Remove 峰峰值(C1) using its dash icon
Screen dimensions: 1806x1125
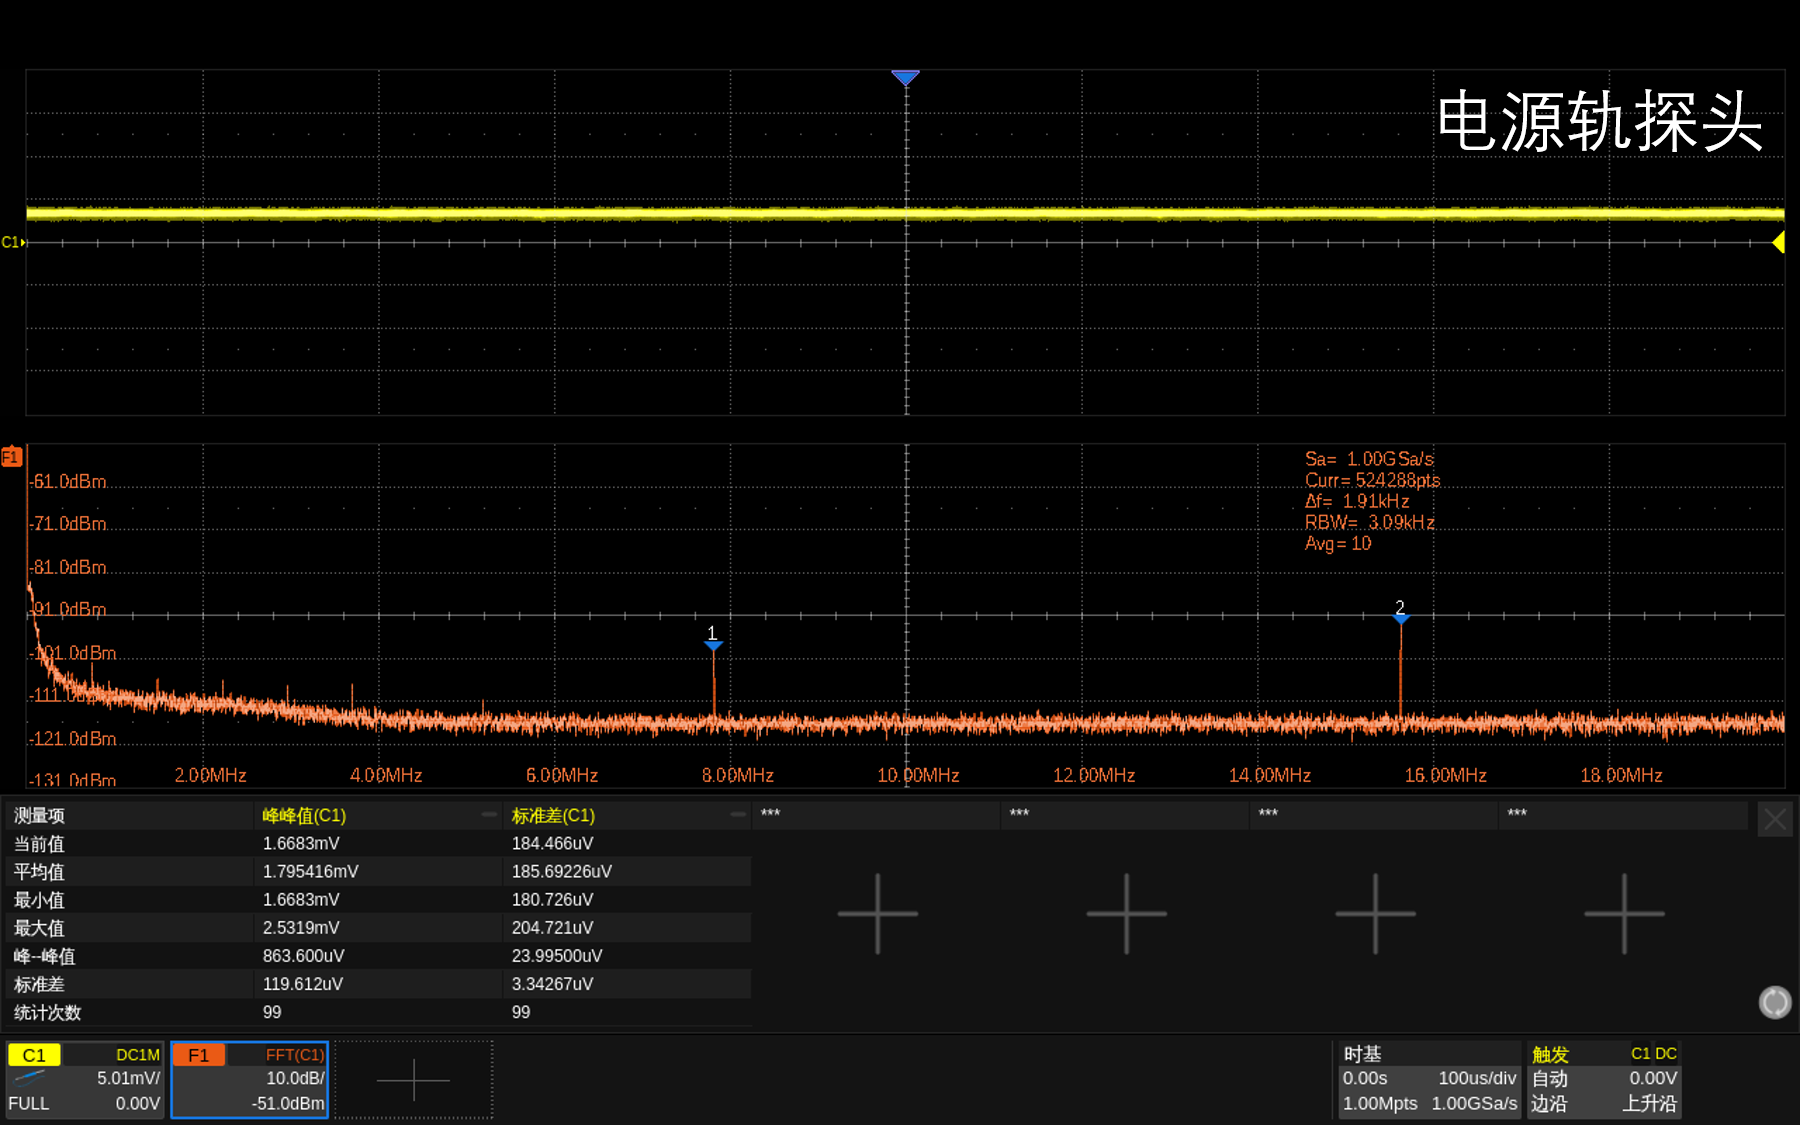489,815
